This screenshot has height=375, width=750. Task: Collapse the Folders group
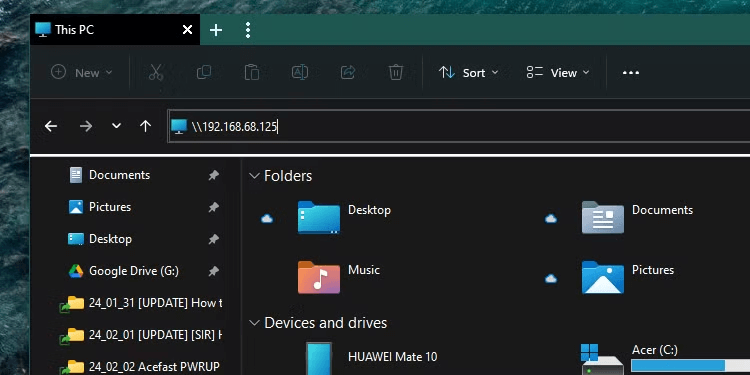coord(254,176)
